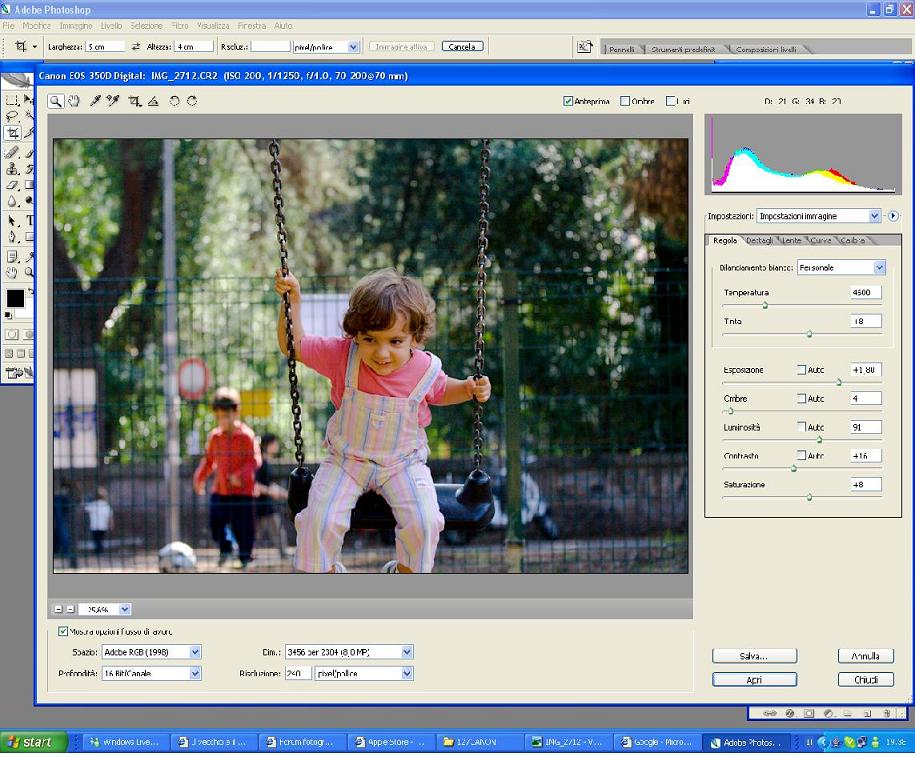The height and width of the screenshot is (757, 915).
Task: Open the Bilanciamento bianco dropdown
Action: coord(879,268)
